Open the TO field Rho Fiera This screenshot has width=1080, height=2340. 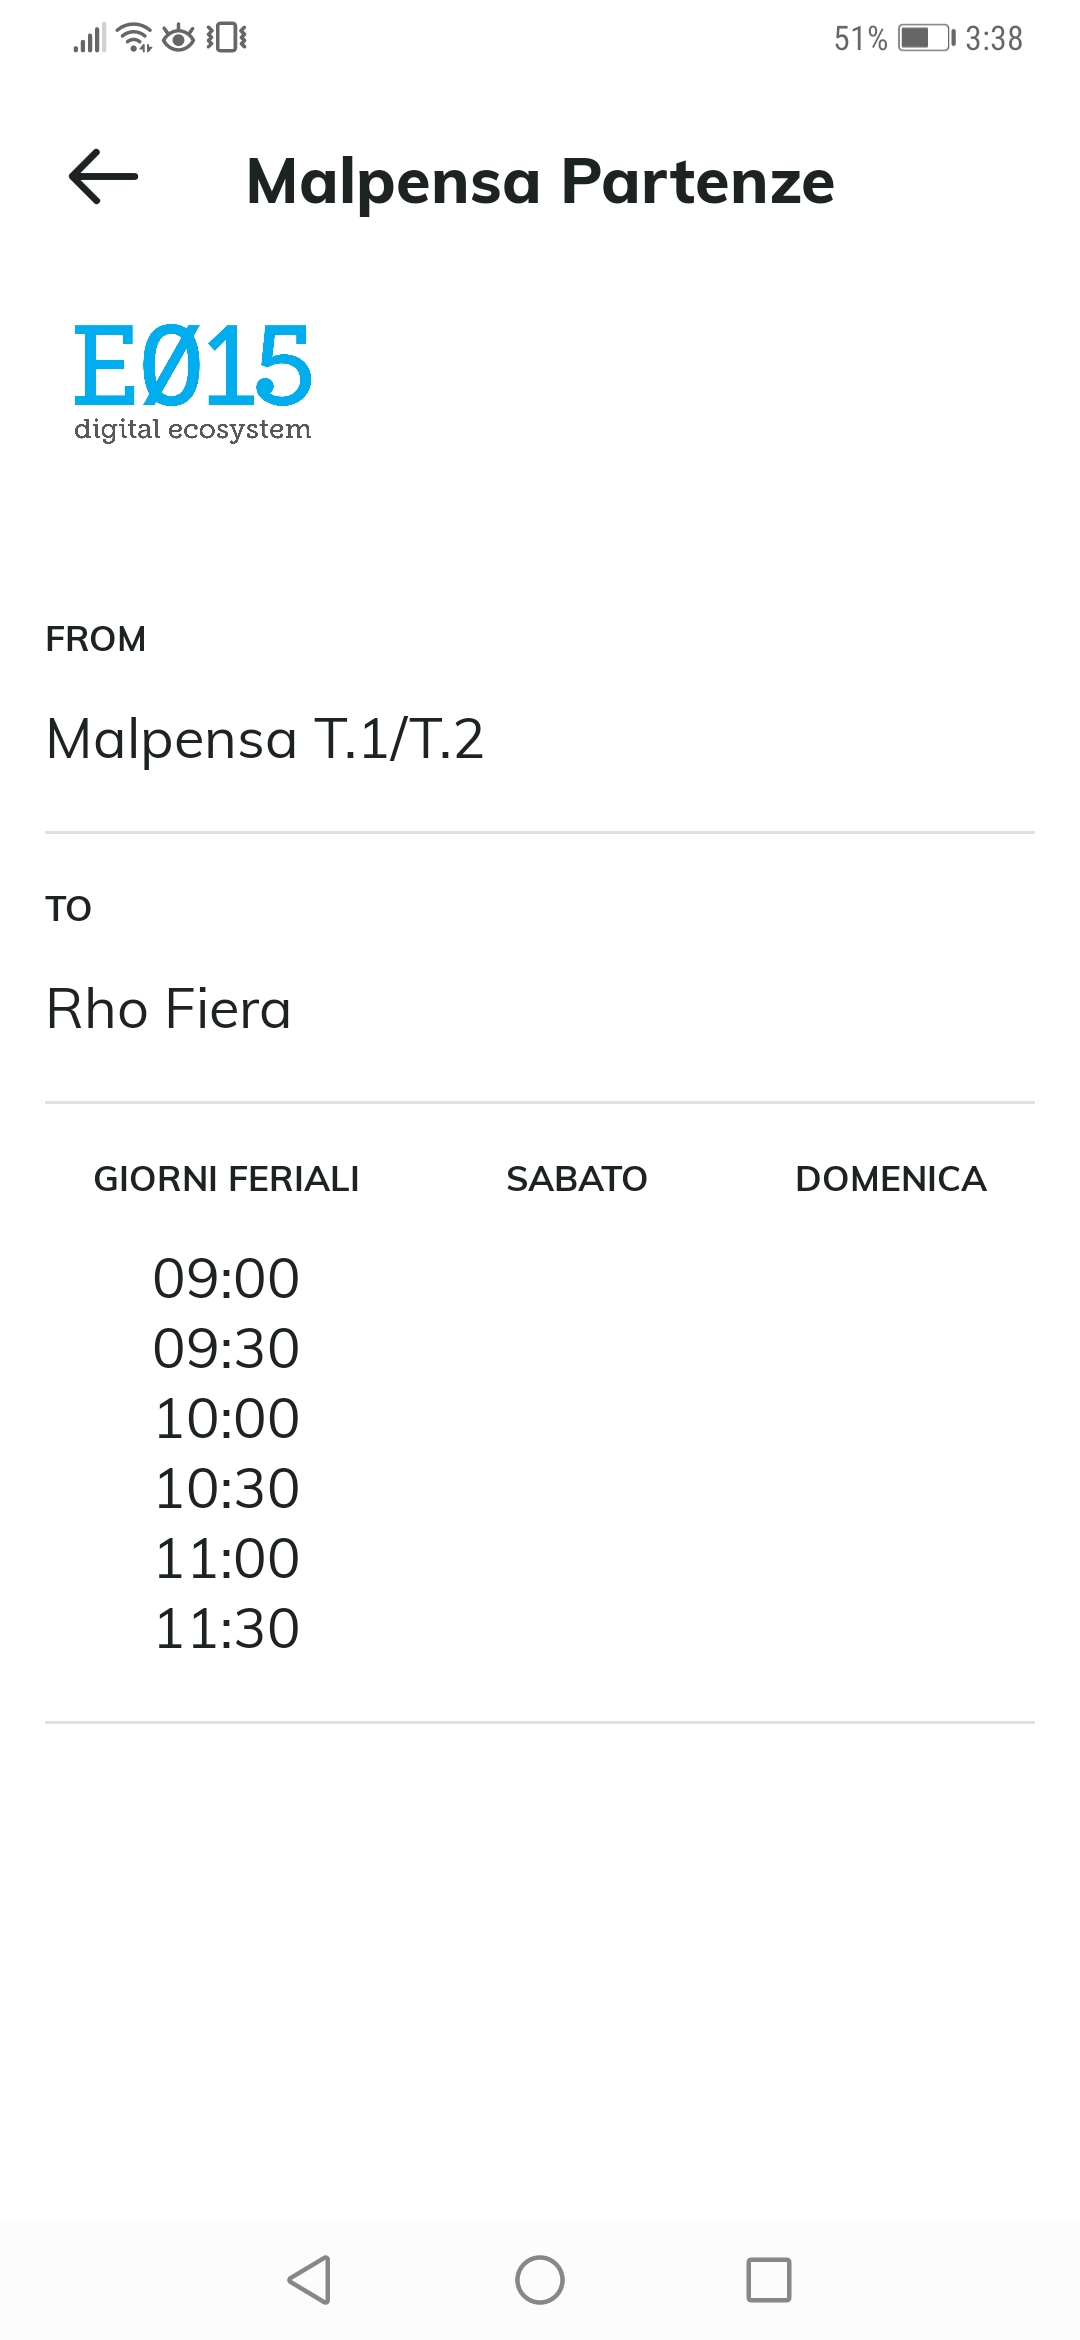click(169, 1008)
